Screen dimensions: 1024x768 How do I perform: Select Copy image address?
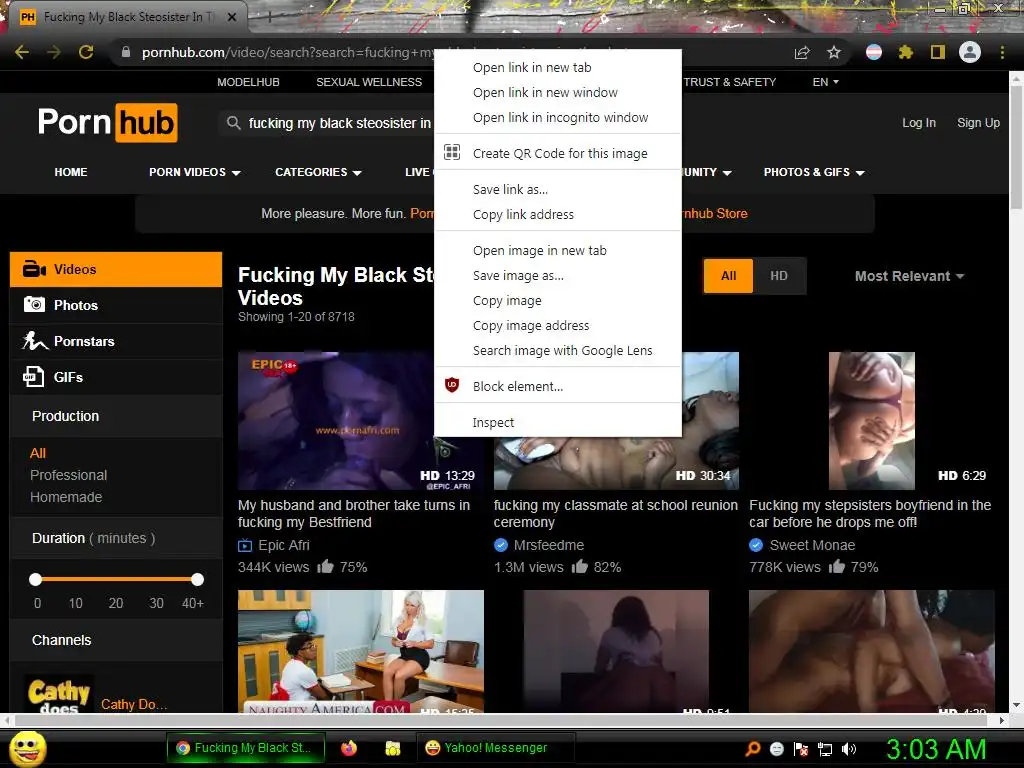coord(558,325)
